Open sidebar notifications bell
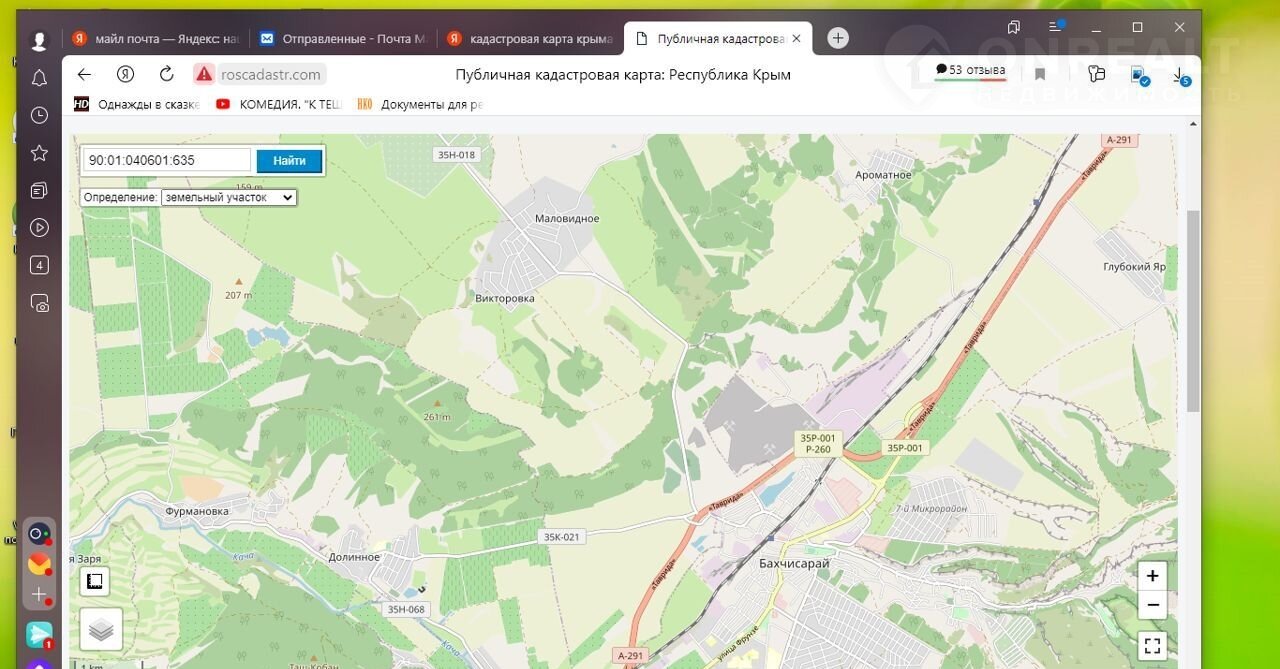Viewport: 1280px width, 669px height. tap(39, 78)
